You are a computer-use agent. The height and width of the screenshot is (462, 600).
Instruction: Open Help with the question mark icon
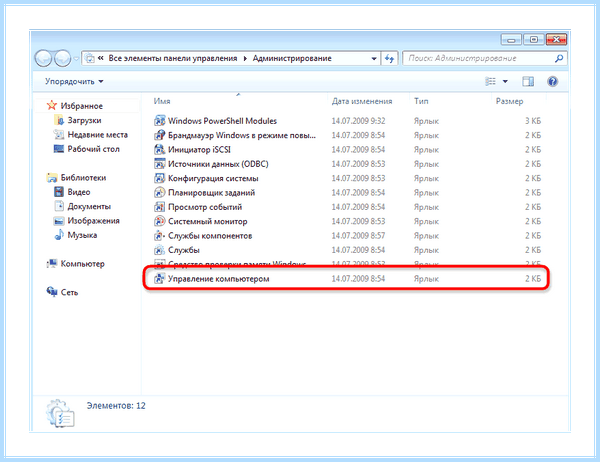point(552,81)
